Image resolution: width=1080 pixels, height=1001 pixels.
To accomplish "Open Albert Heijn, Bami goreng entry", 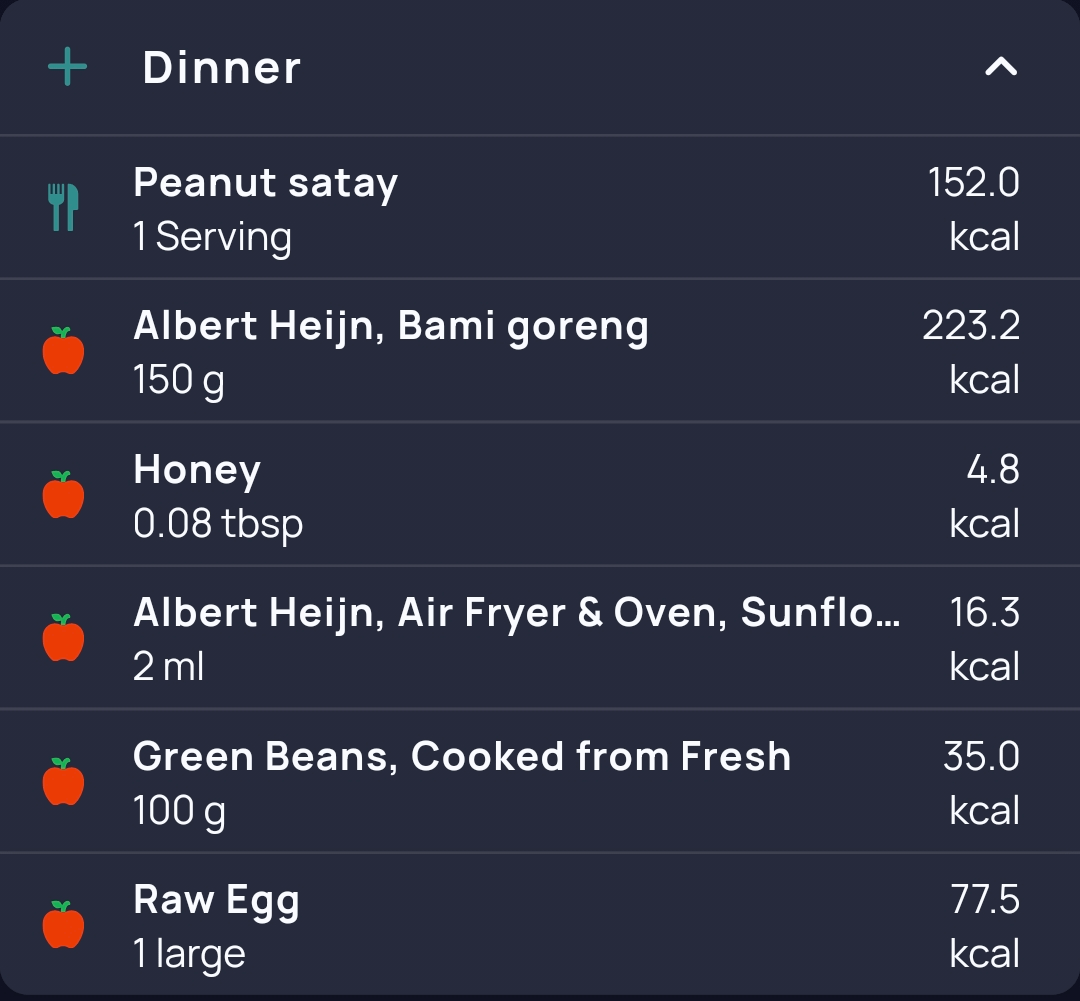I will [x=540, y=351].
